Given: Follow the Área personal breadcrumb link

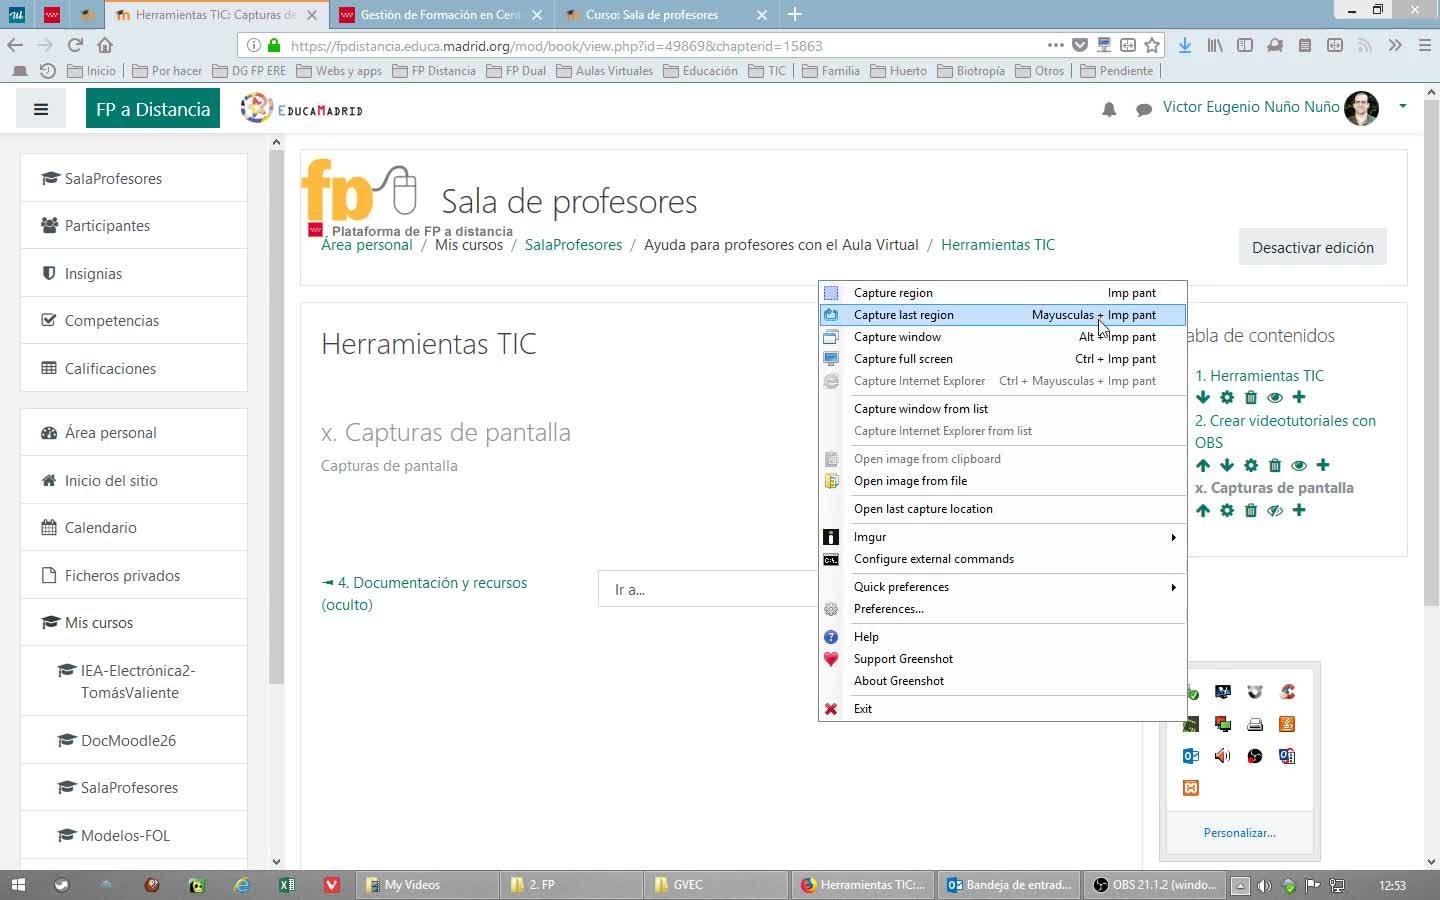Looking at the screenshot, I should pyautogui.click(x=366, y=245).
